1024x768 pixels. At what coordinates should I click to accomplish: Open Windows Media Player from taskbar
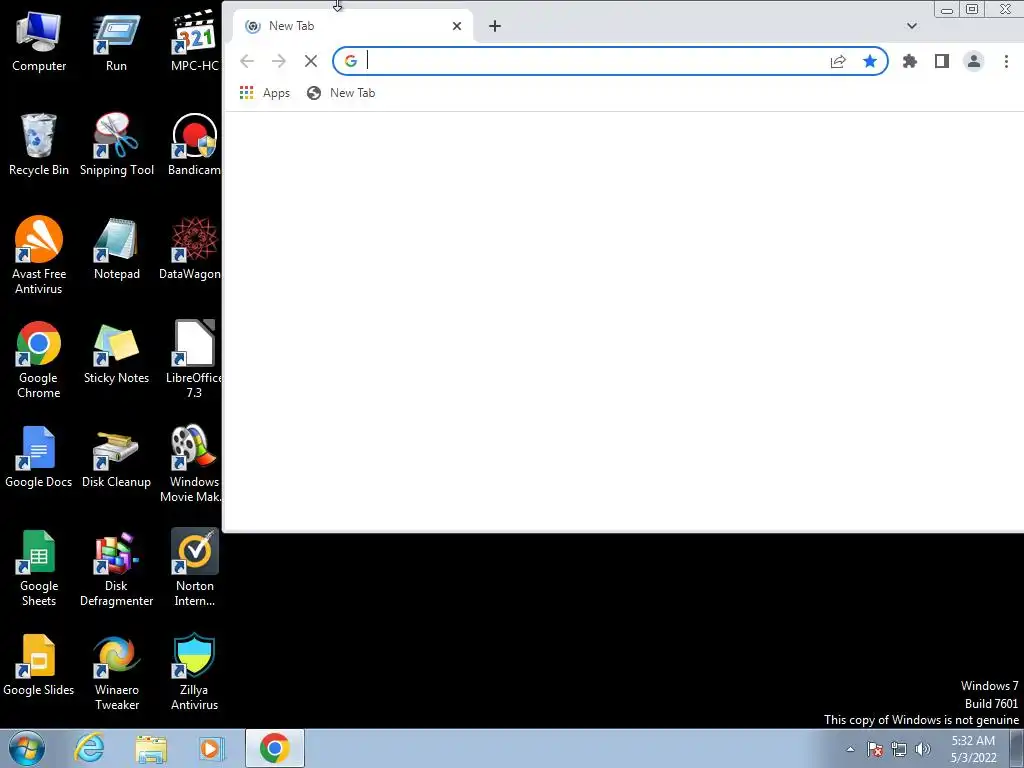210,748
